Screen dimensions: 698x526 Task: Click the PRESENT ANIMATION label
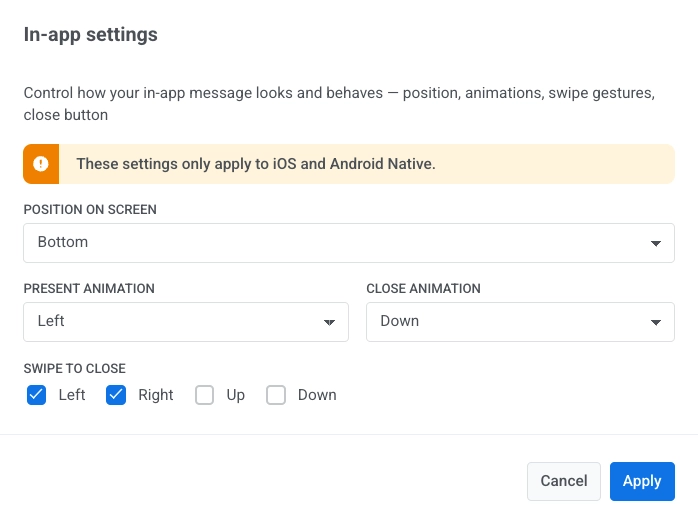click(x=89, y=288)
